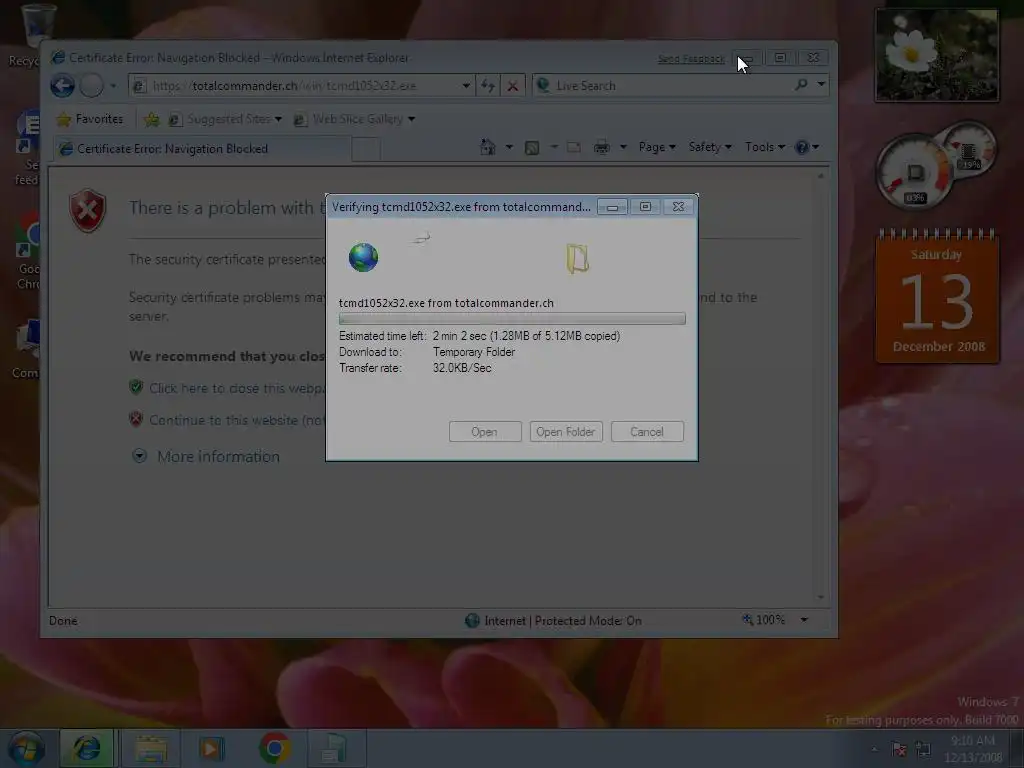Open a new blank tab

[x=366, y=149]
